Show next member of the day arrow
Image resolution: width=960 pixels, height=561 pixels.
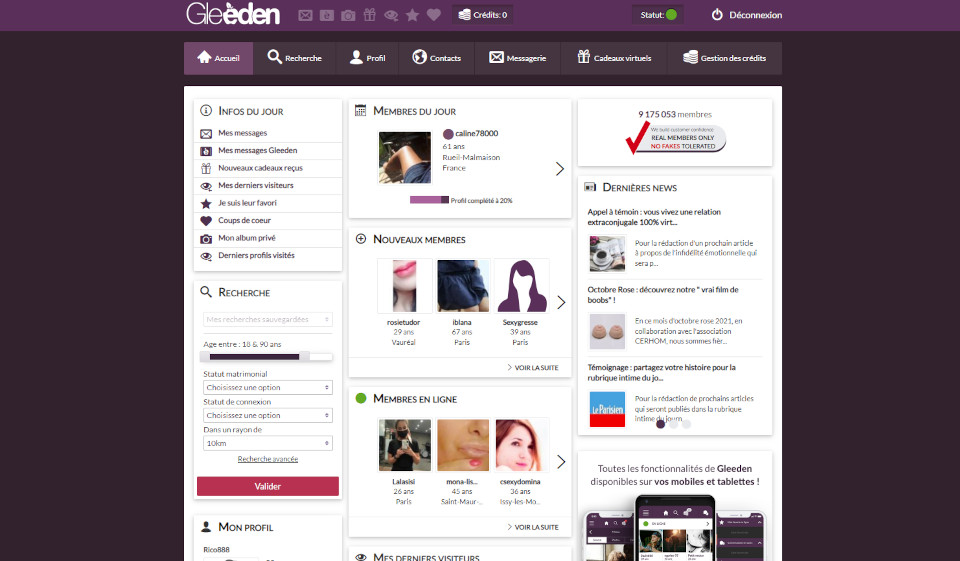point(560,169)
